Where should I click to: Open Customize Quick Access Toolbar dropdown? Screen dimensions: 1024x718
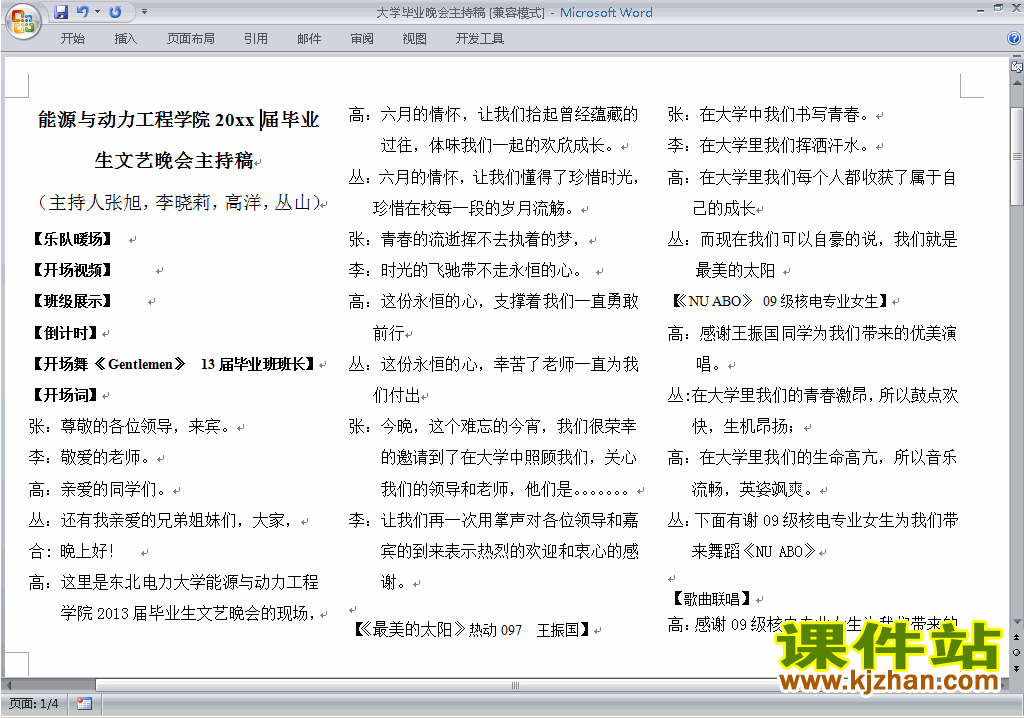144,12
